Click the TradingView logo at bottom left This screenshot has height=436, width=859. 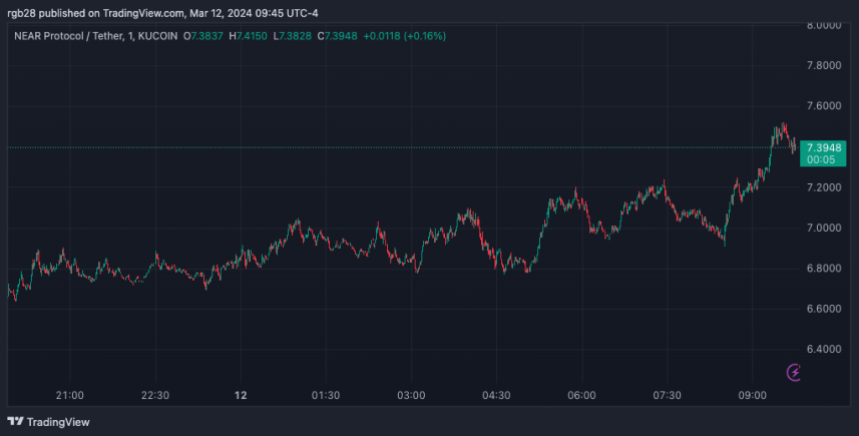48,421
